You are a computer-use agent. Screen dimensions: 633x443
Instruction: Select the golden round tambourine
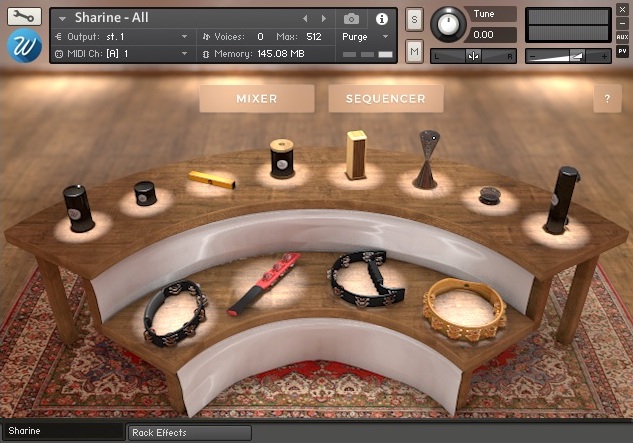(464, 310)
